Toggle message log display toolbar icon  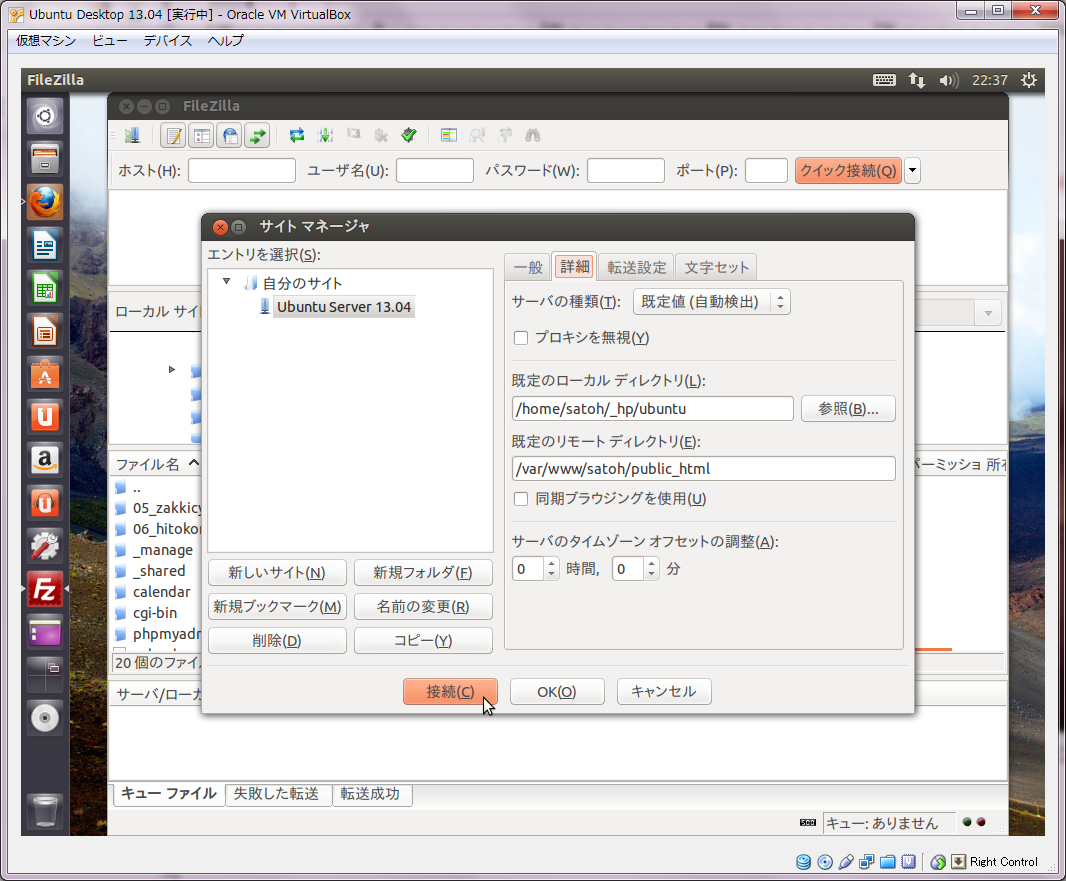click(174, 135)
